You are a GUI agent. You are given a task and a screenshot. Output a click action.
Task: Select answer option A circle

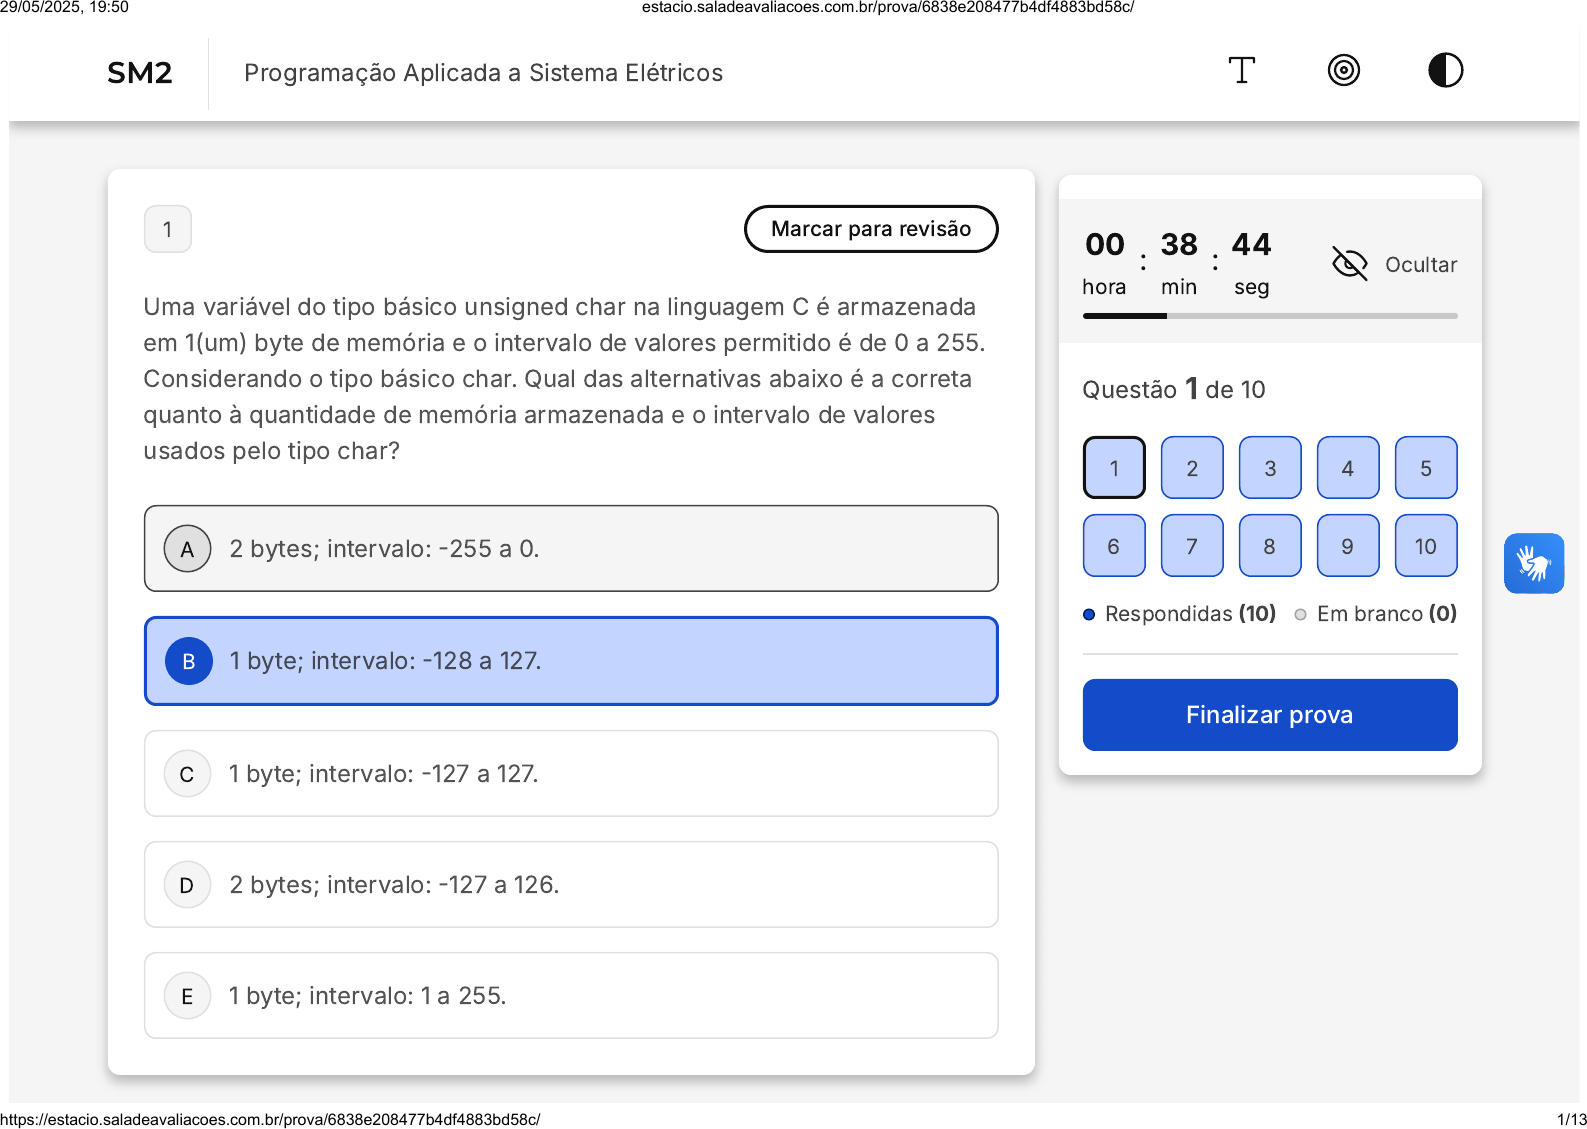point(187,549)
